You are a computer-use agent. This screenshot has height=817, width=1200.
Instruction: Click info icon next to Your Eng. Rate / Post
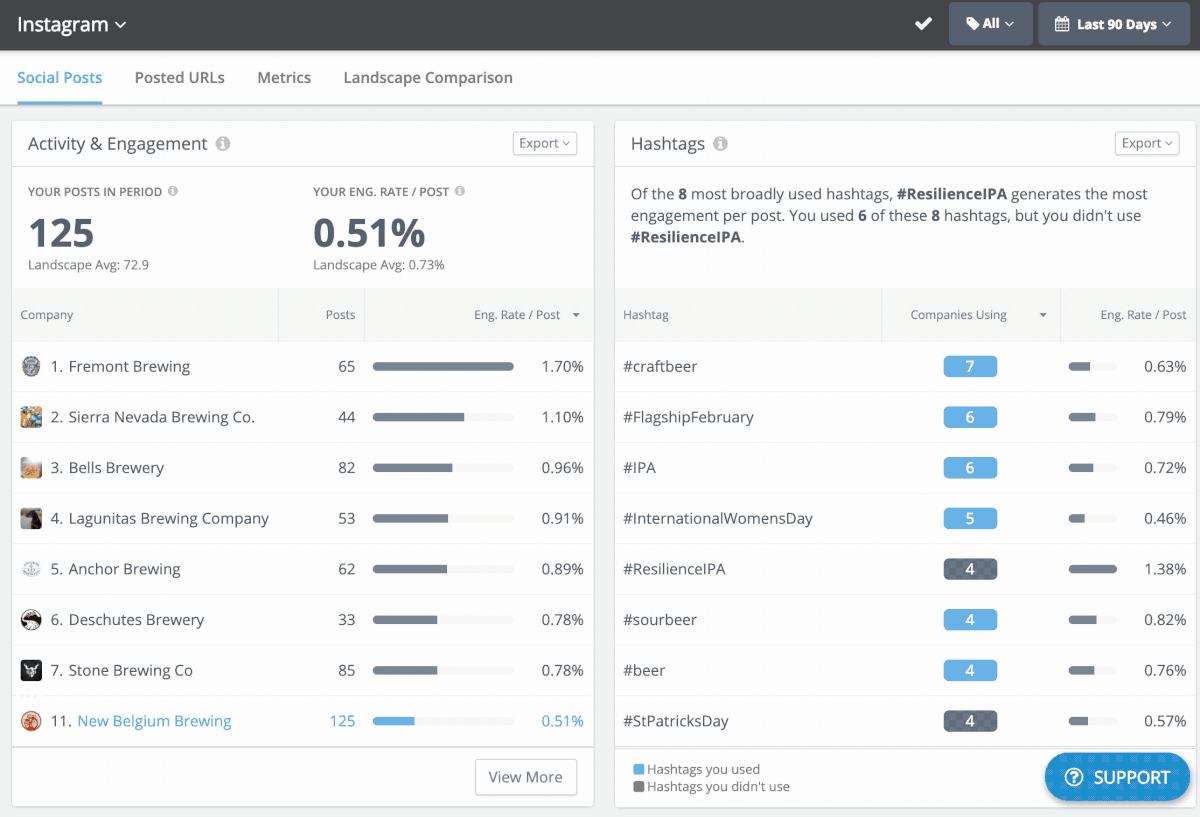460,191
